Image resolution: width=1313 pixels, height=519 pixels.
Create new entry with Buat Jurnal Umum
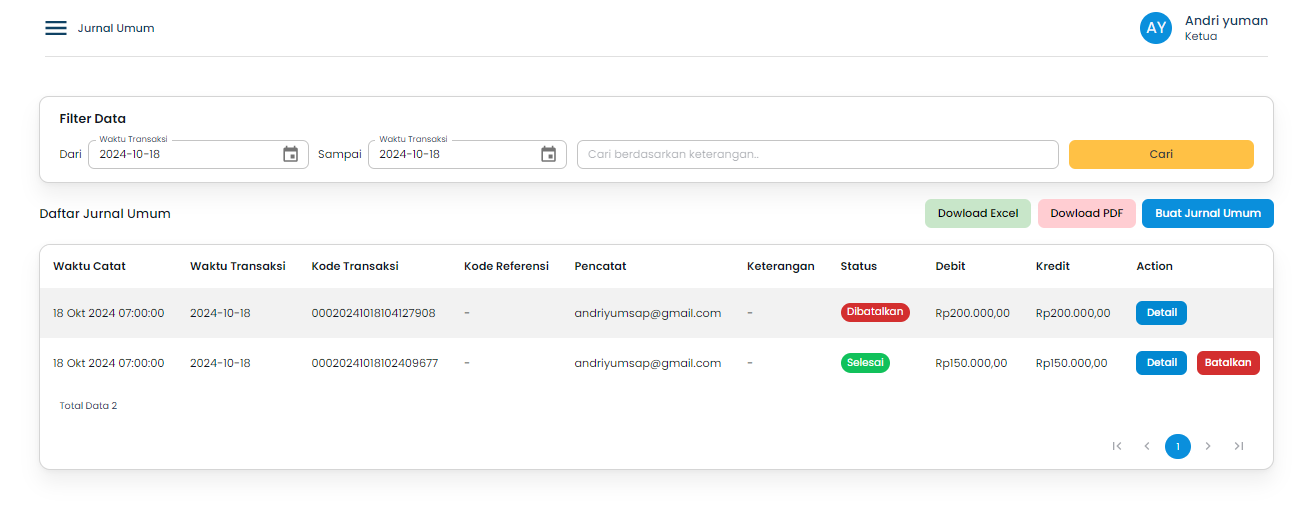pos(1207,213)
